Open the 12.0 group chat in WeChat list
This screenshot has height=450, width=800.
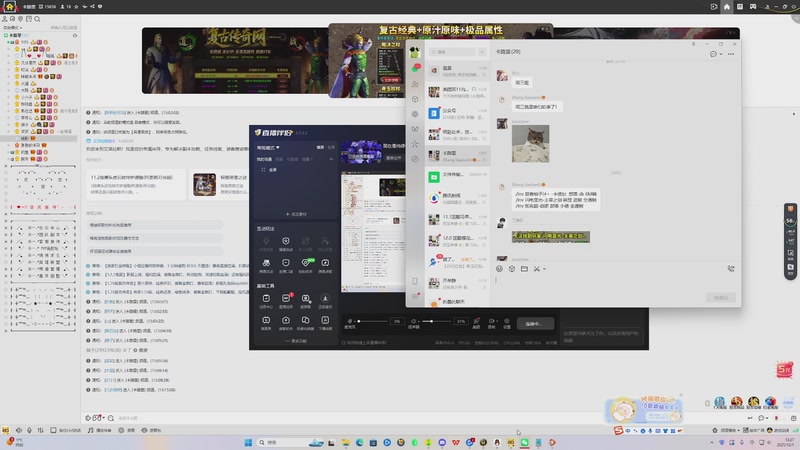point(458,240)
